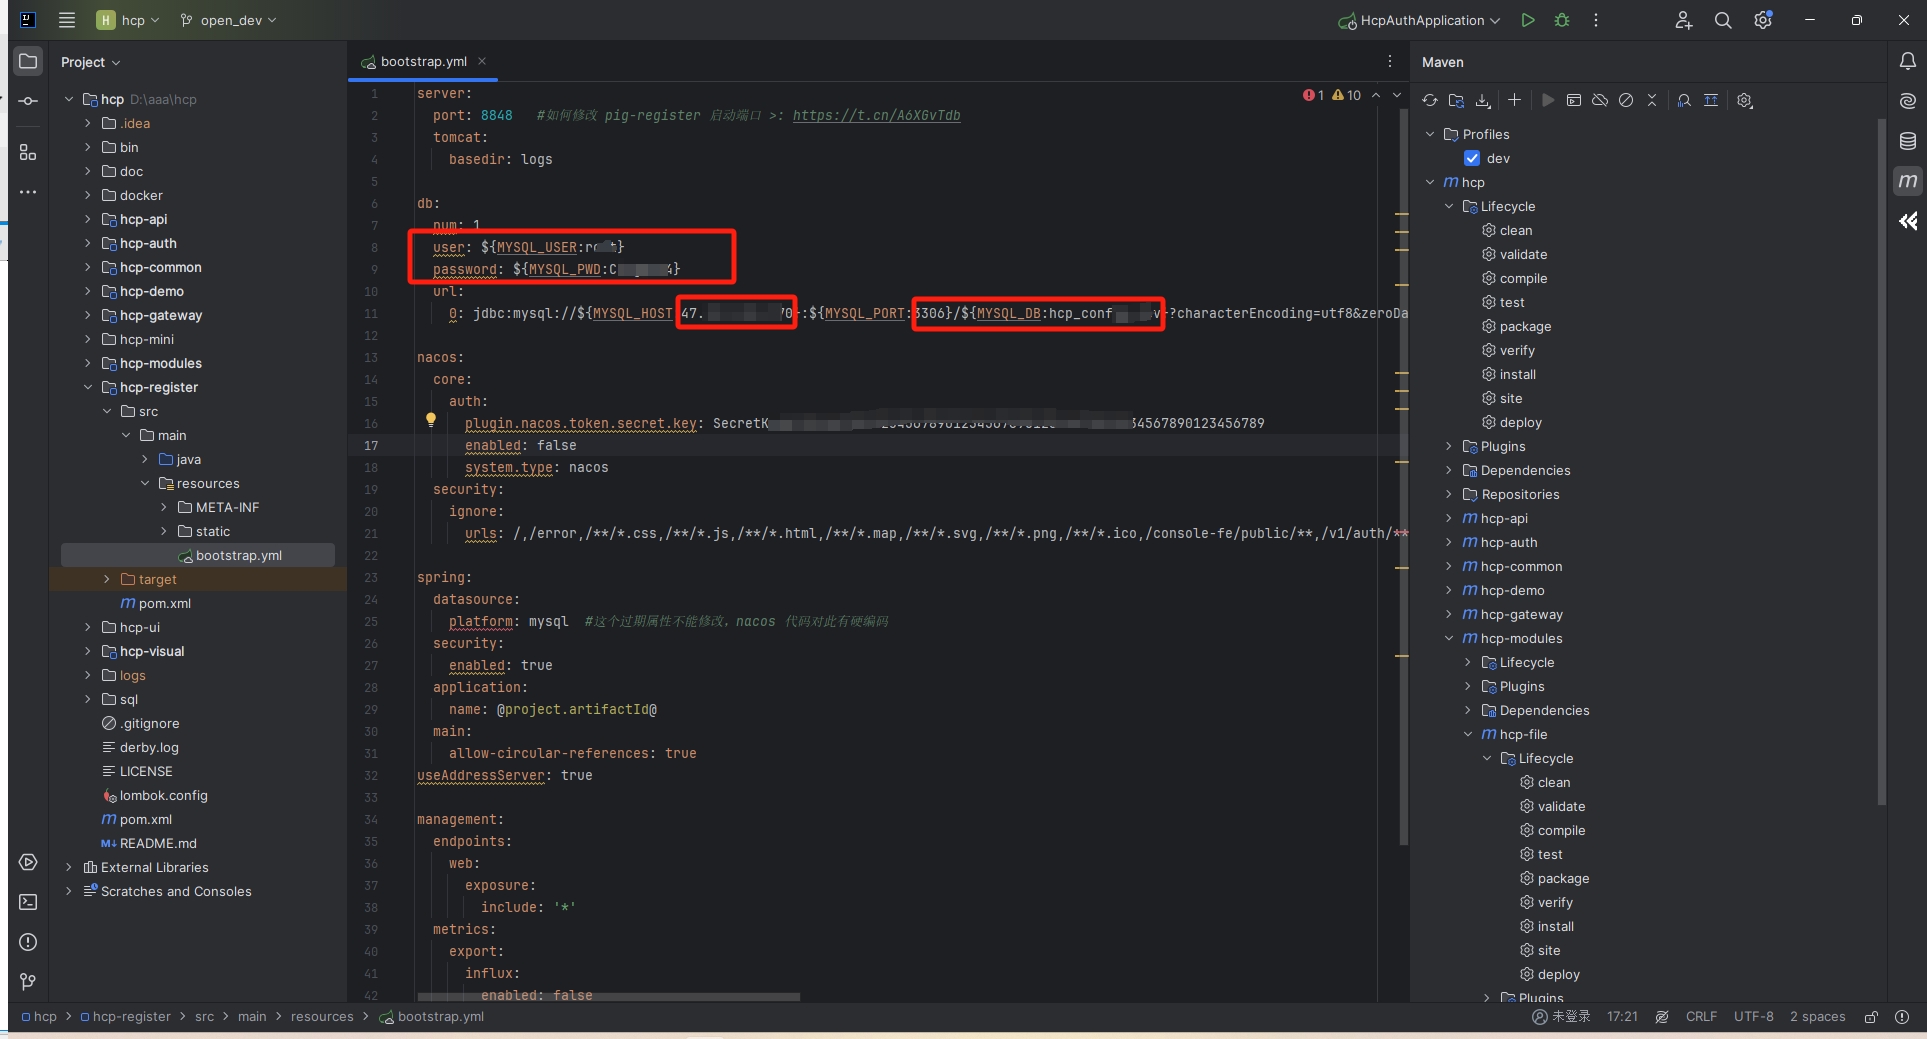Image resolution: width=1927 pixels, height=1039 pixels.
Task: Uncheck the dev Maven profile
Action: tap(1472, 158)
